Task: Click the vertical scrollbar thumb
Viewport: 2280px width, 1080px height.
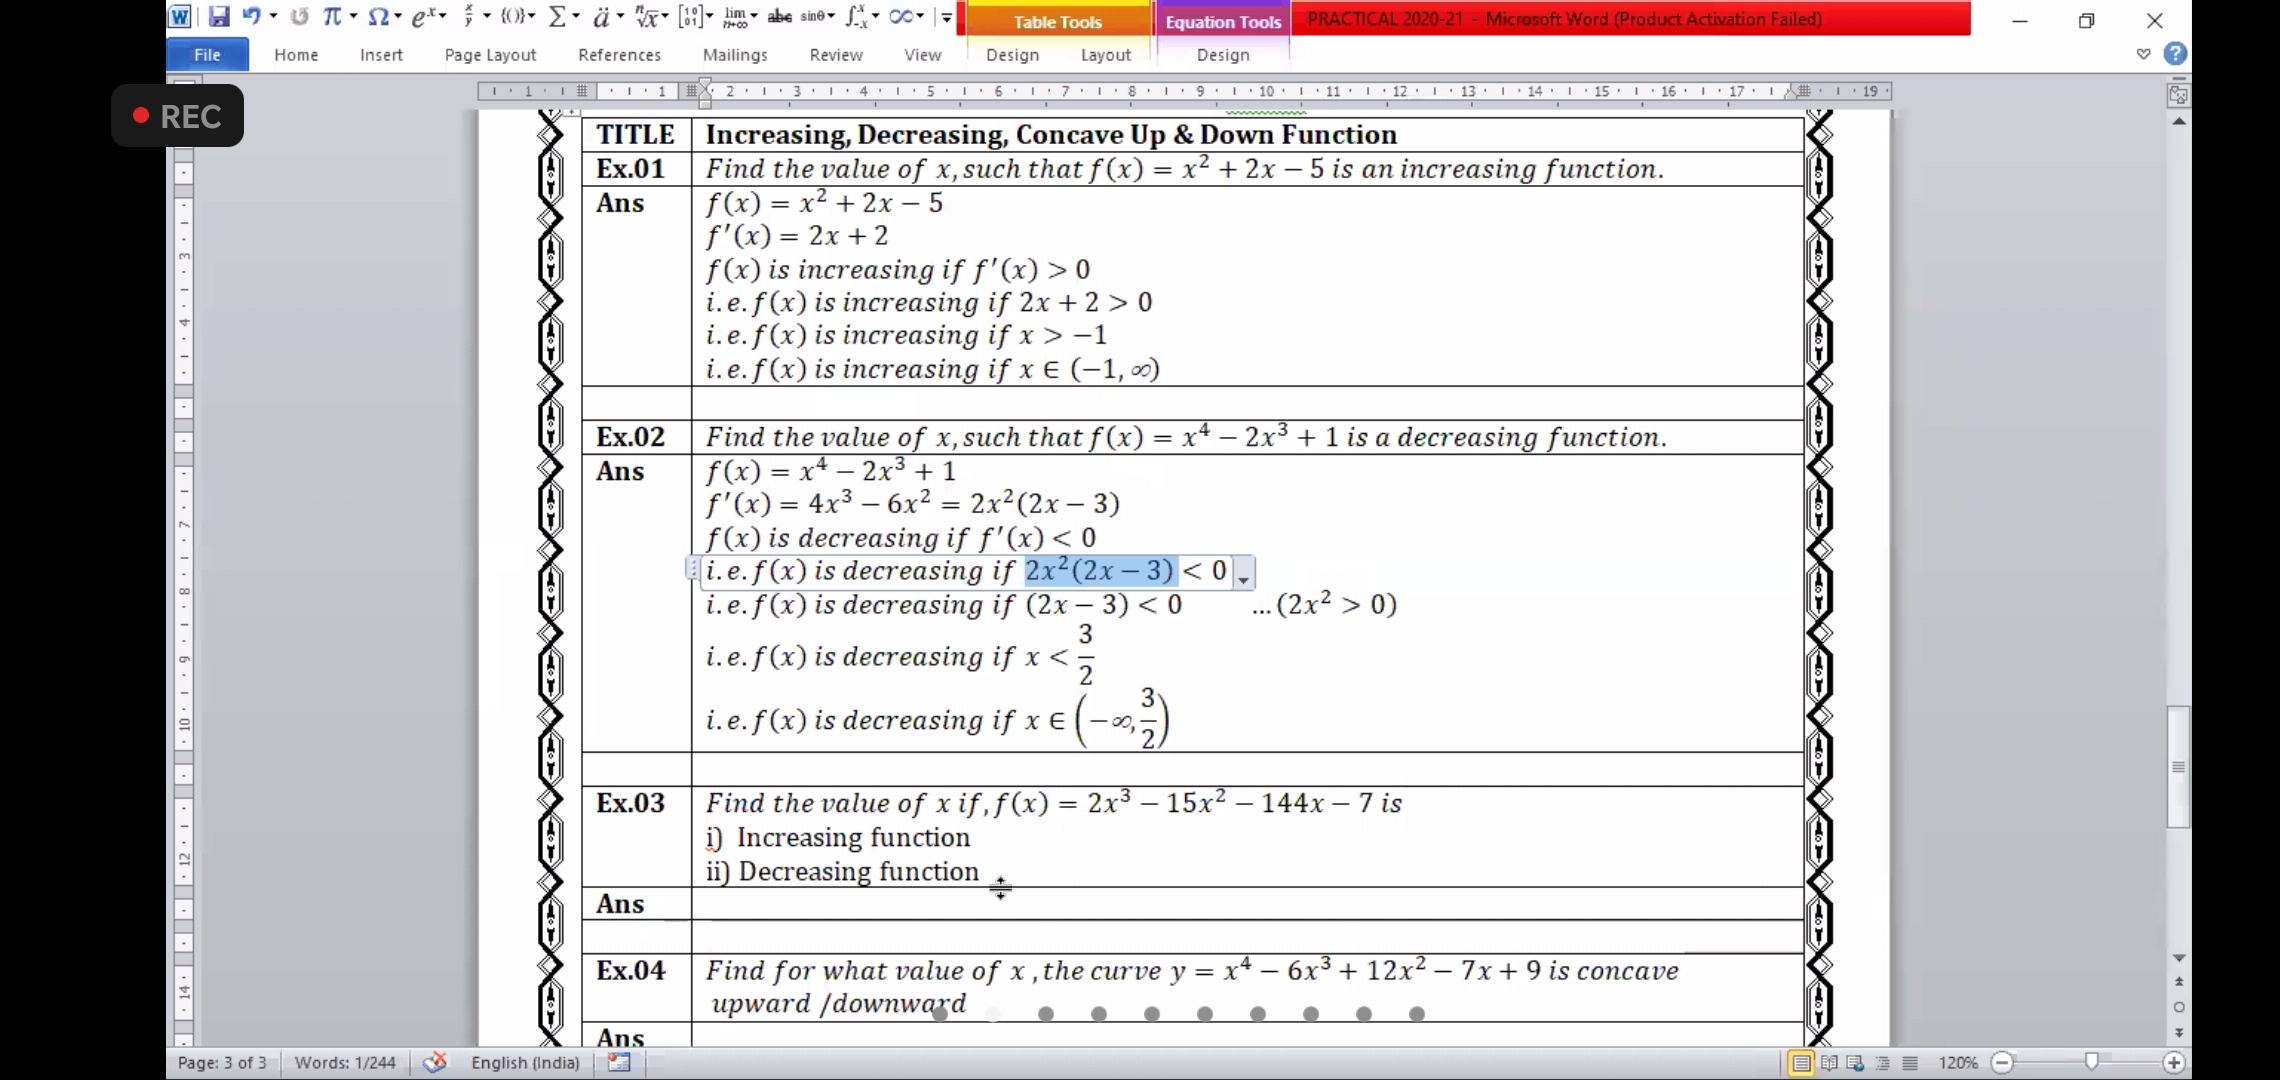Action: click(x=2178, y=767)
